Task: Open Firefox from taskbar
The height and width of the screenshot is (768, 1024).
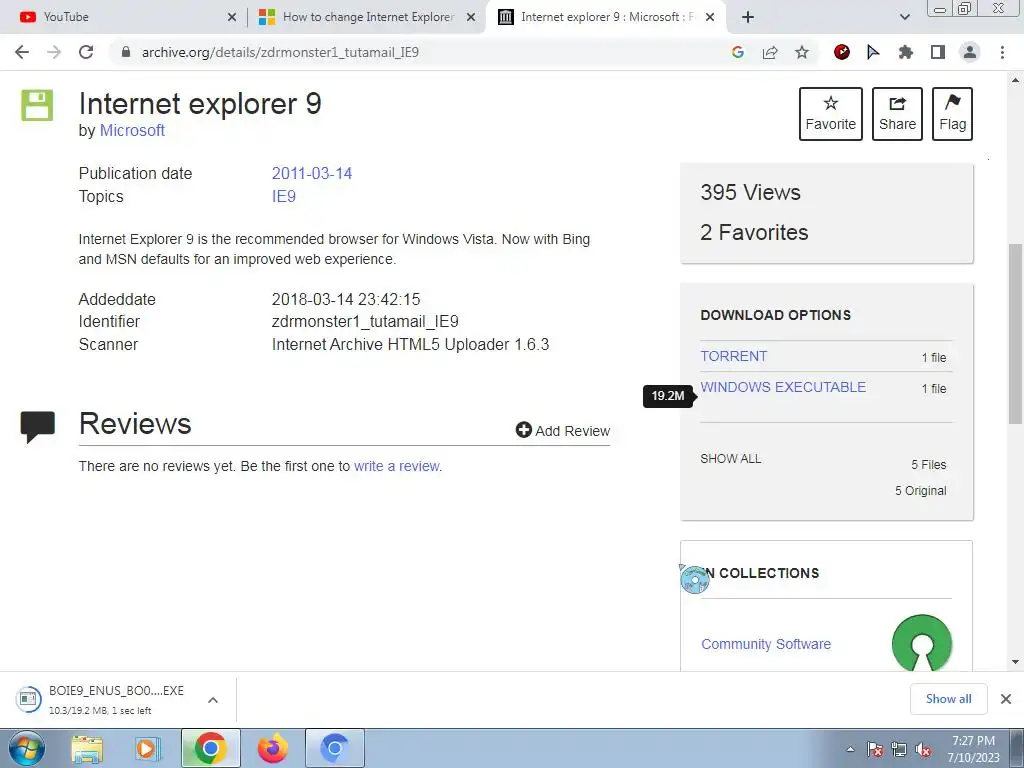Action: coord(273,748)
